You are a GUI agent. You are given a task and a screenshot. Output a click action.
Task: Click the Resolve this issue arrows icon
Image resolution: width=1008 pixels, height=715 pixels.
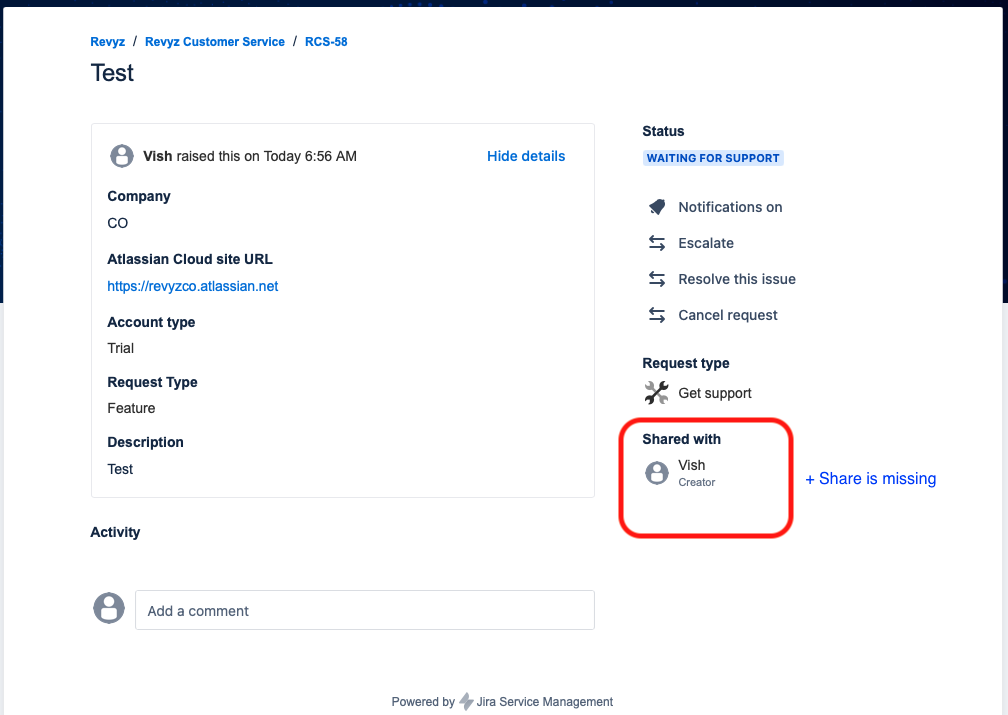click(656, 279)
